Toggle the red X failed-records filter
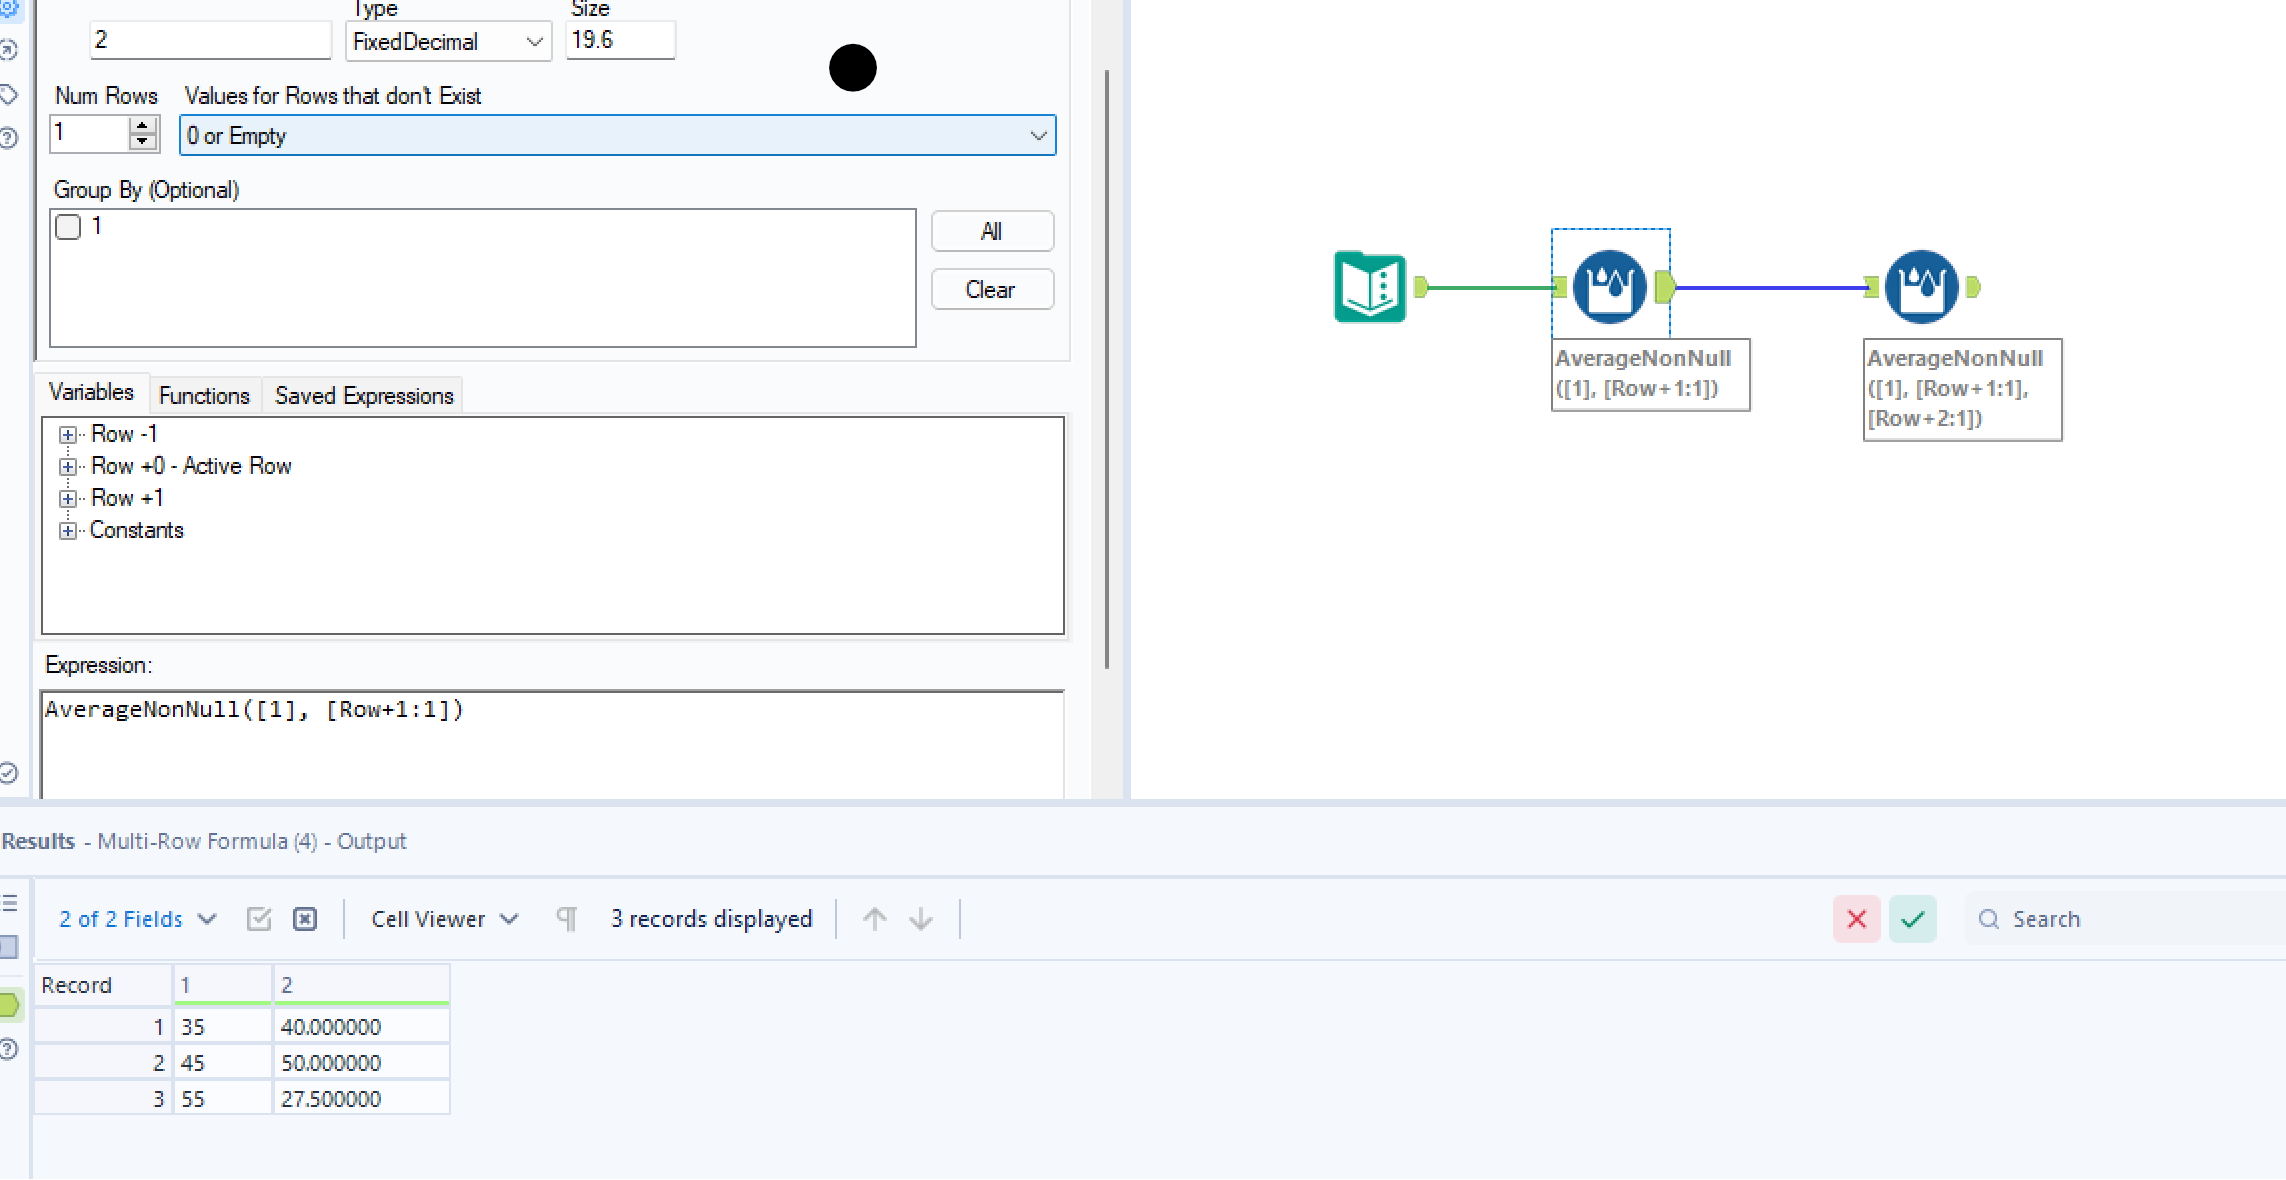The image size is (2286, 1180). coord(1856,918)
